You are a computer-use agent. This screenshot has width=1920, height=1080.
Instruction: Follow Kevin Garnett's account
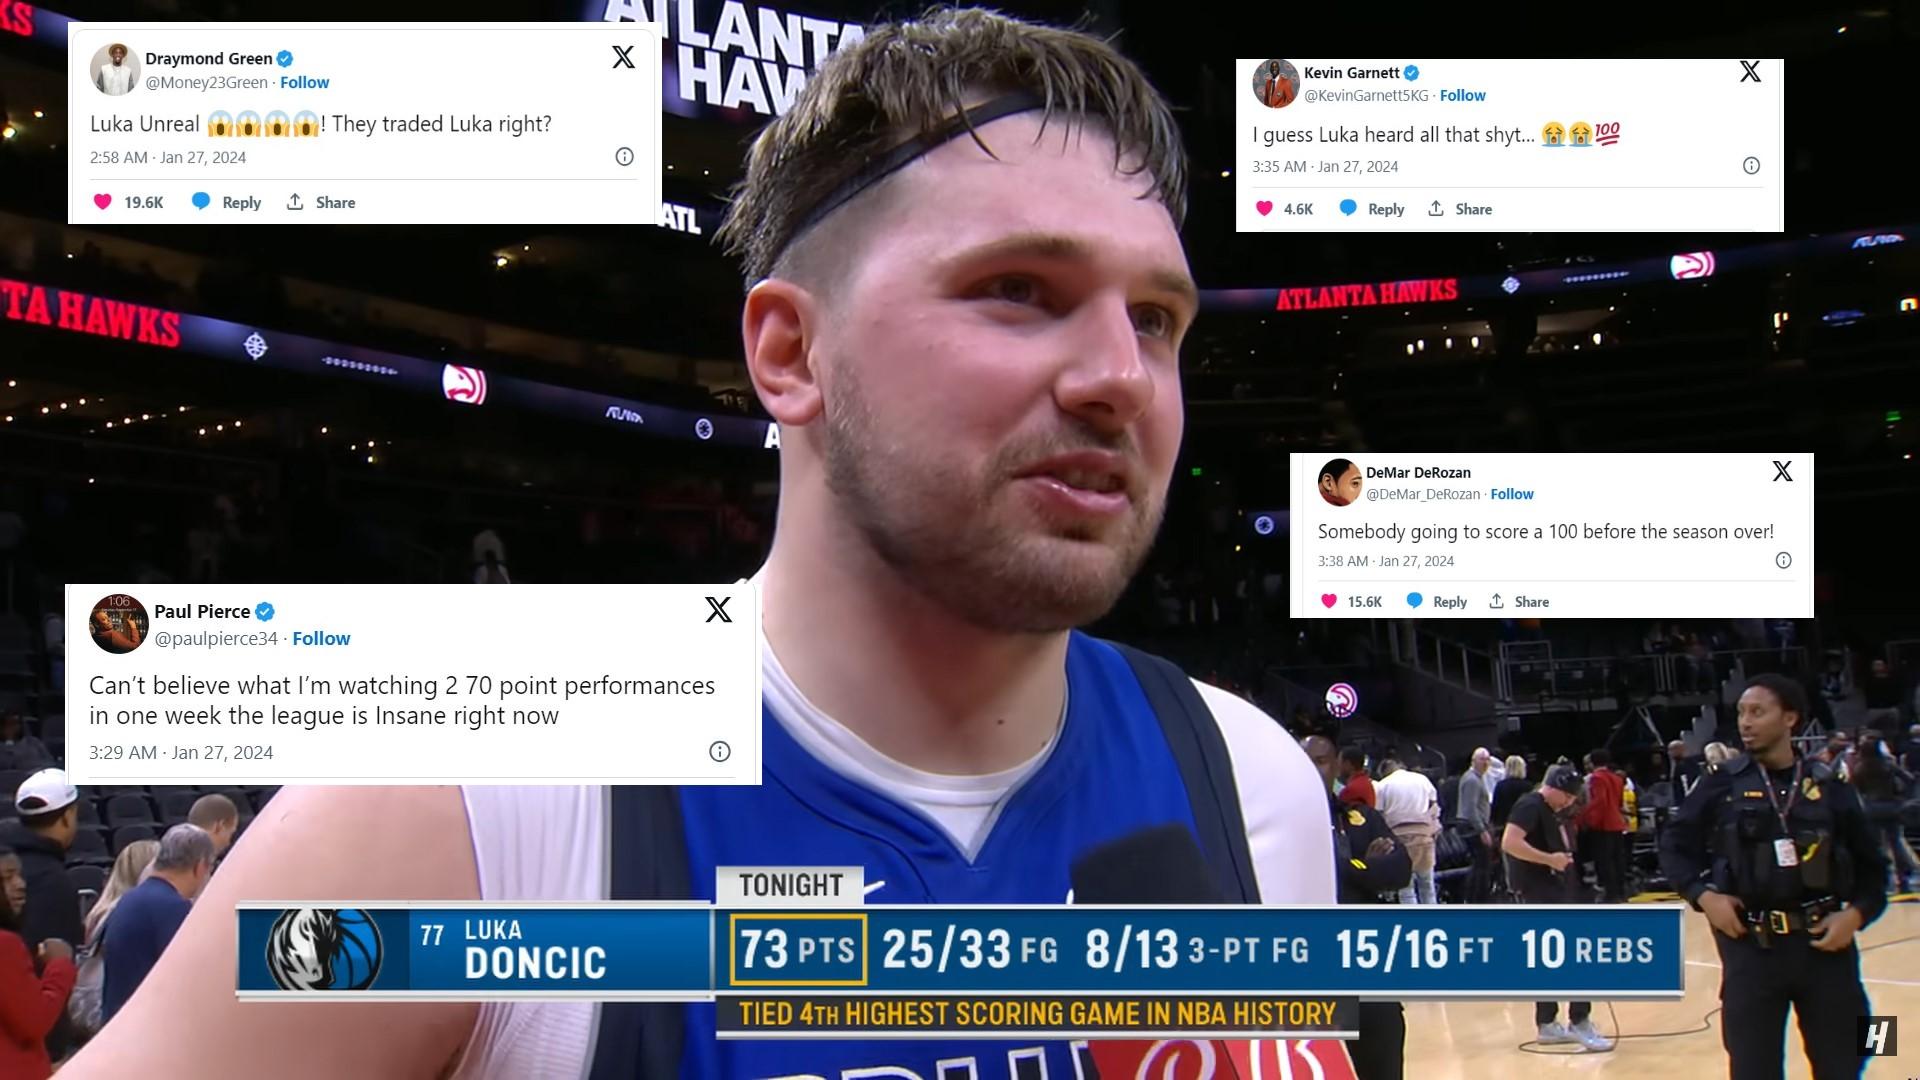1462,95
